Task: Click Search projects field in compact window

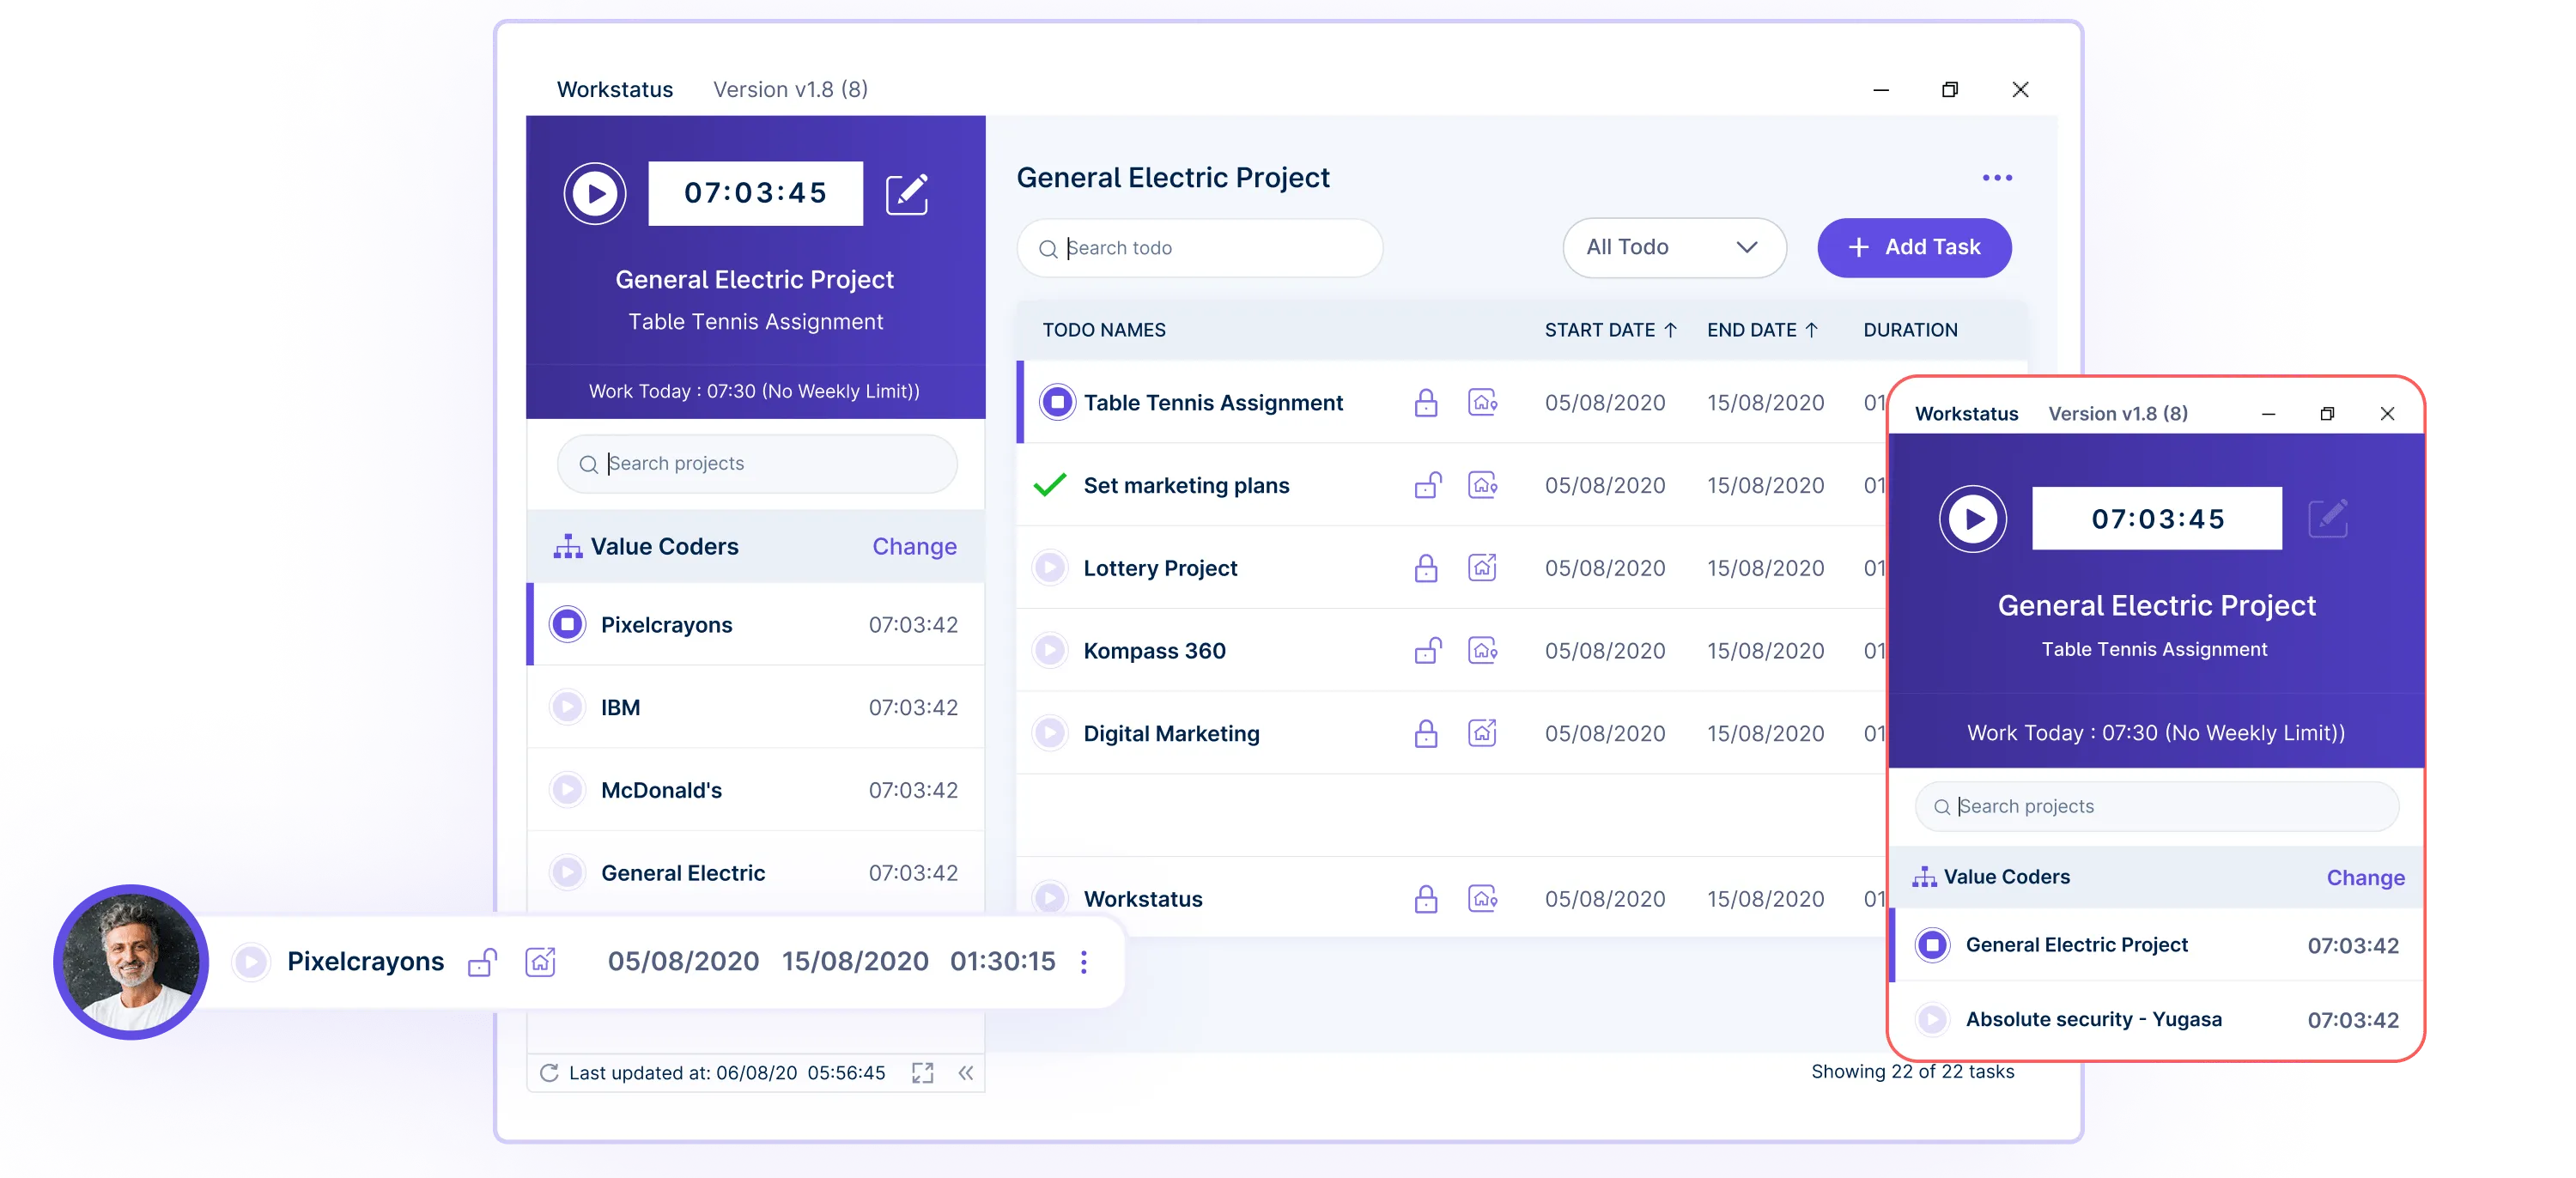Action: (2156, 806)
